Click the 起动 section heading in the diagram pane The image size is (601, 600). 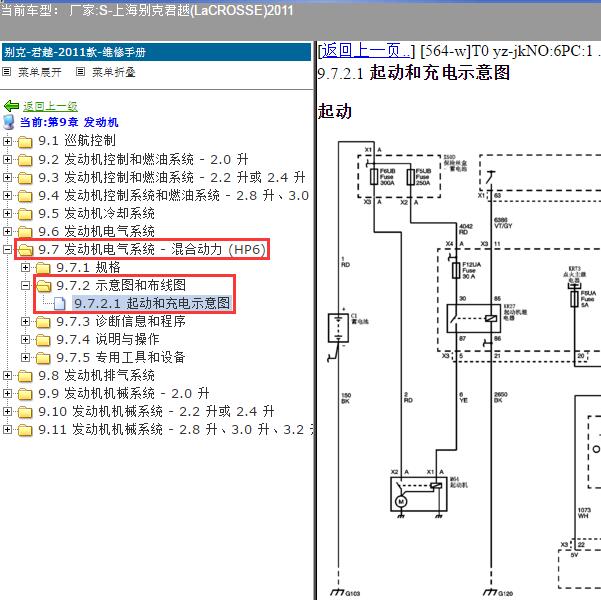point(335,111)
